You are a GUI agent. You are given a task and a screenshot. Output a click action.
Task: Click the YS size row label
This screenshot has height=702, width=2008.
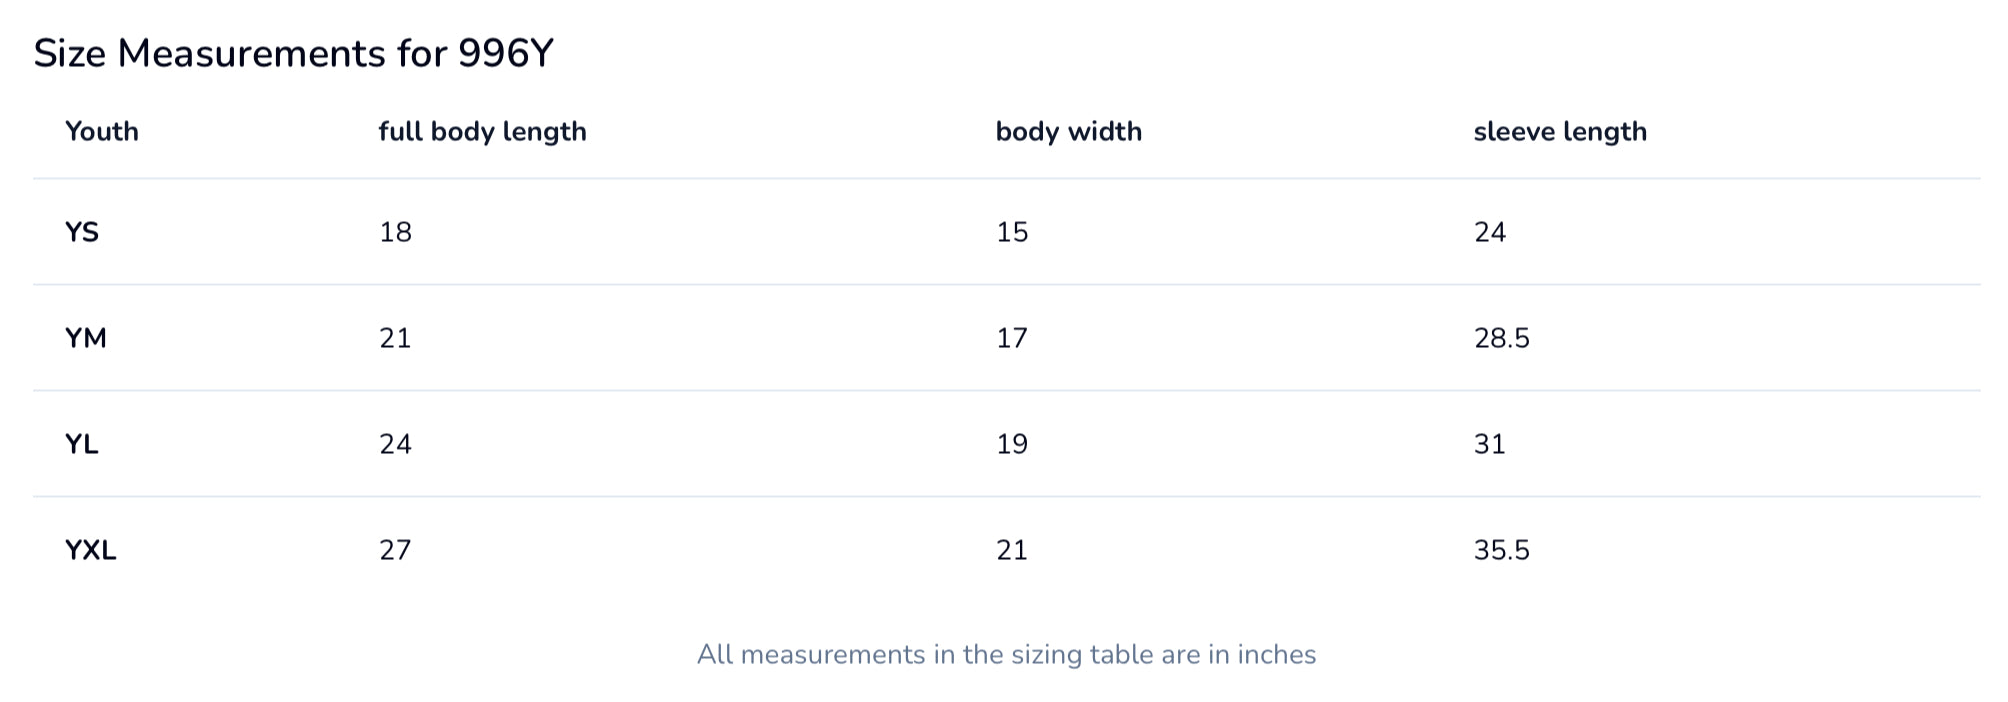82,232
